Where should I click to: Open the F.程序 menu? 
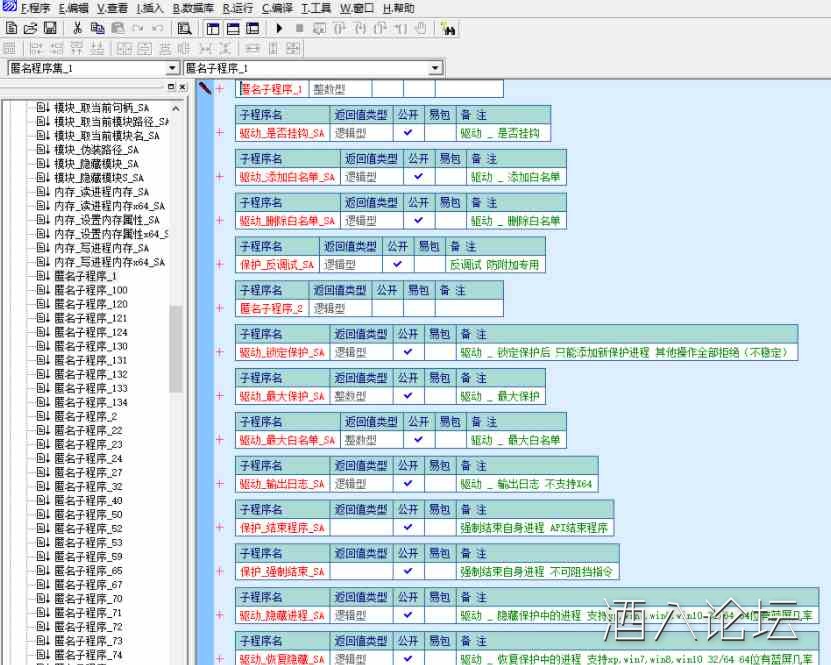(x=28, y=8)
